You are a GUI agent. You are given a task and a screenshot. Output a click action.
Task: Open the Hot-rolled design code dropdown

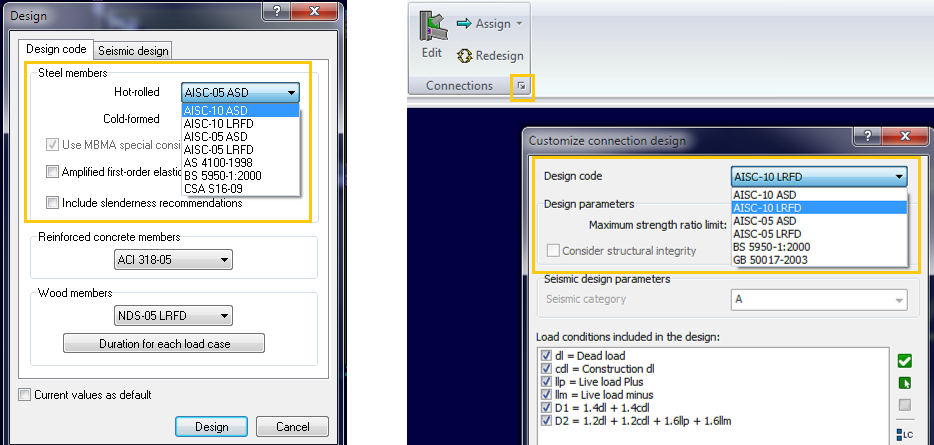click(240, 92)
